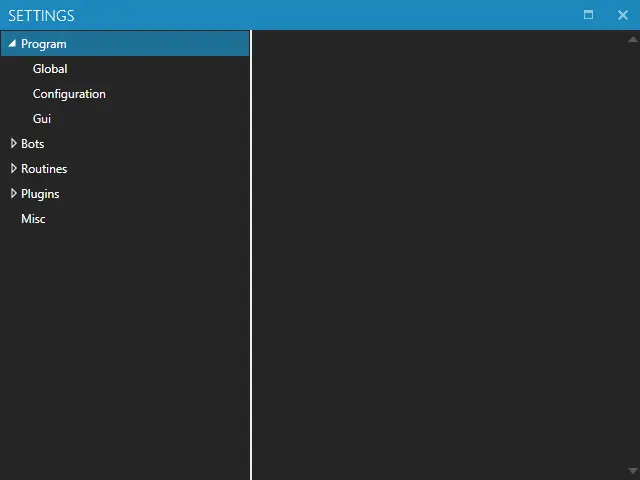Viewport: 640px width, 480px height.
Task: Open the Configuration settings page
Action: tap(69, 94)
